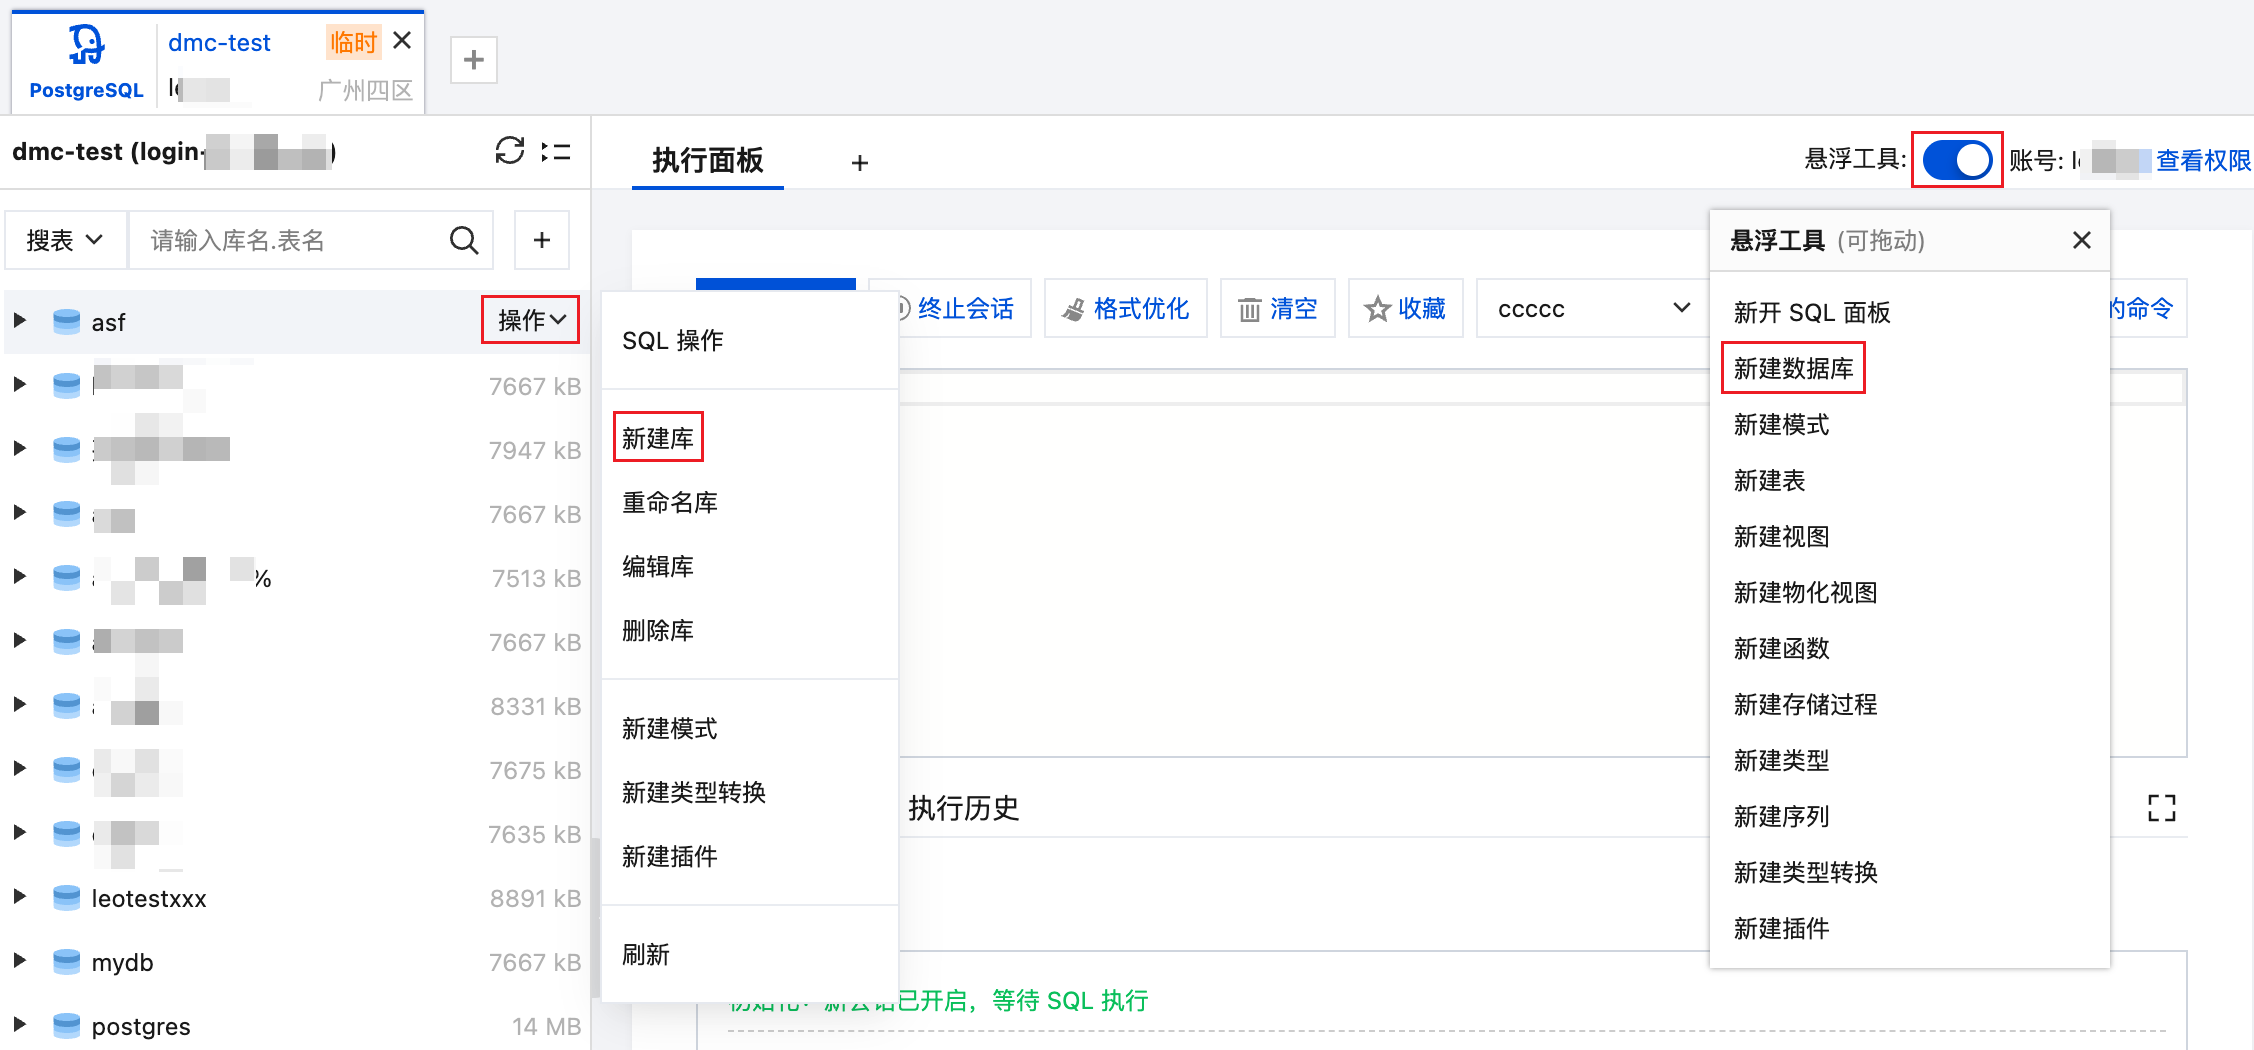The width and height of the screenshot is (2254, 1050).
Task: Open the 操作 dropdown on asf row
Action: pyautogui.click(x=530, y=320)
